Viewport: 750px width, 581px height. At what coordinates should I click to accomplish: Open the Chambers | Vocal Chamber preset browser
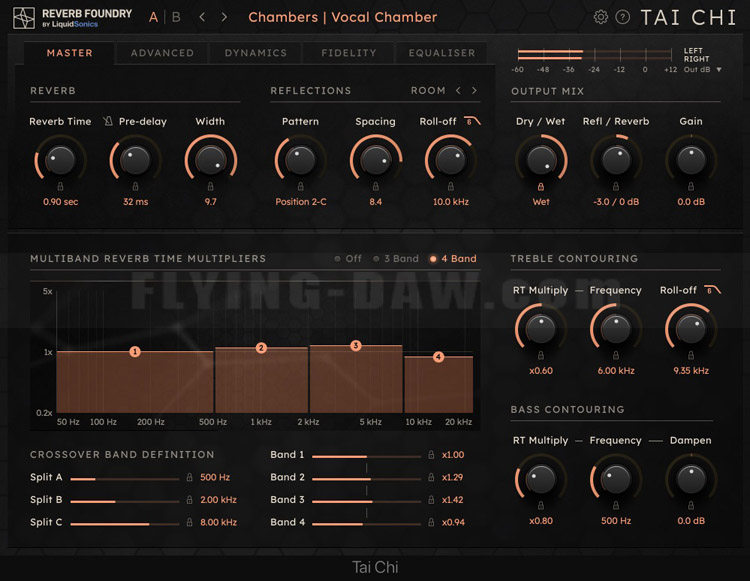tap(342, 17)
